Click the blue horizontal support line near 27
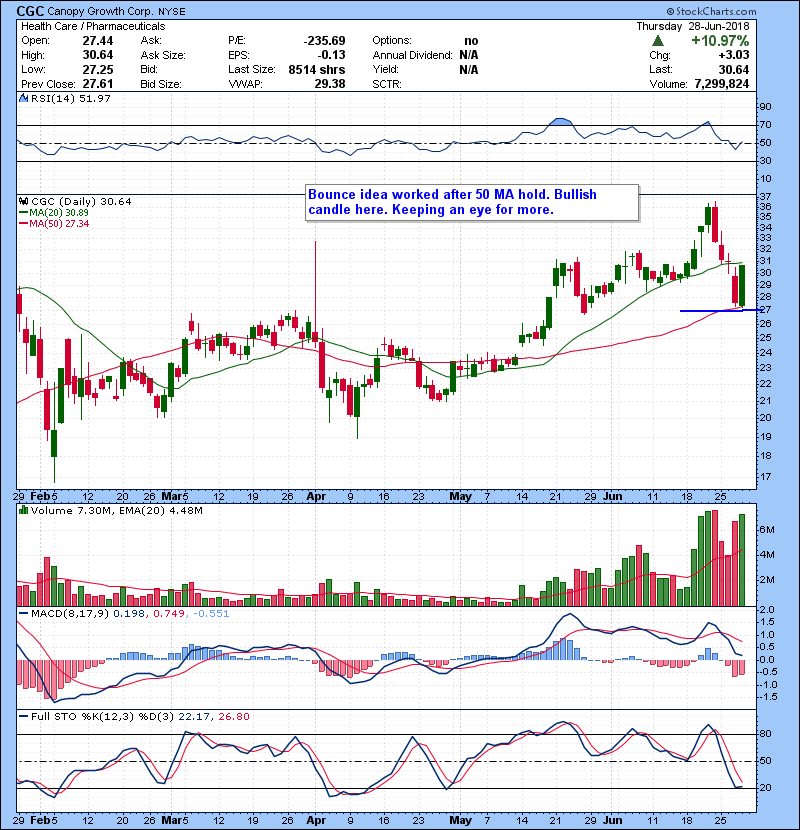 tap(721, 311)
